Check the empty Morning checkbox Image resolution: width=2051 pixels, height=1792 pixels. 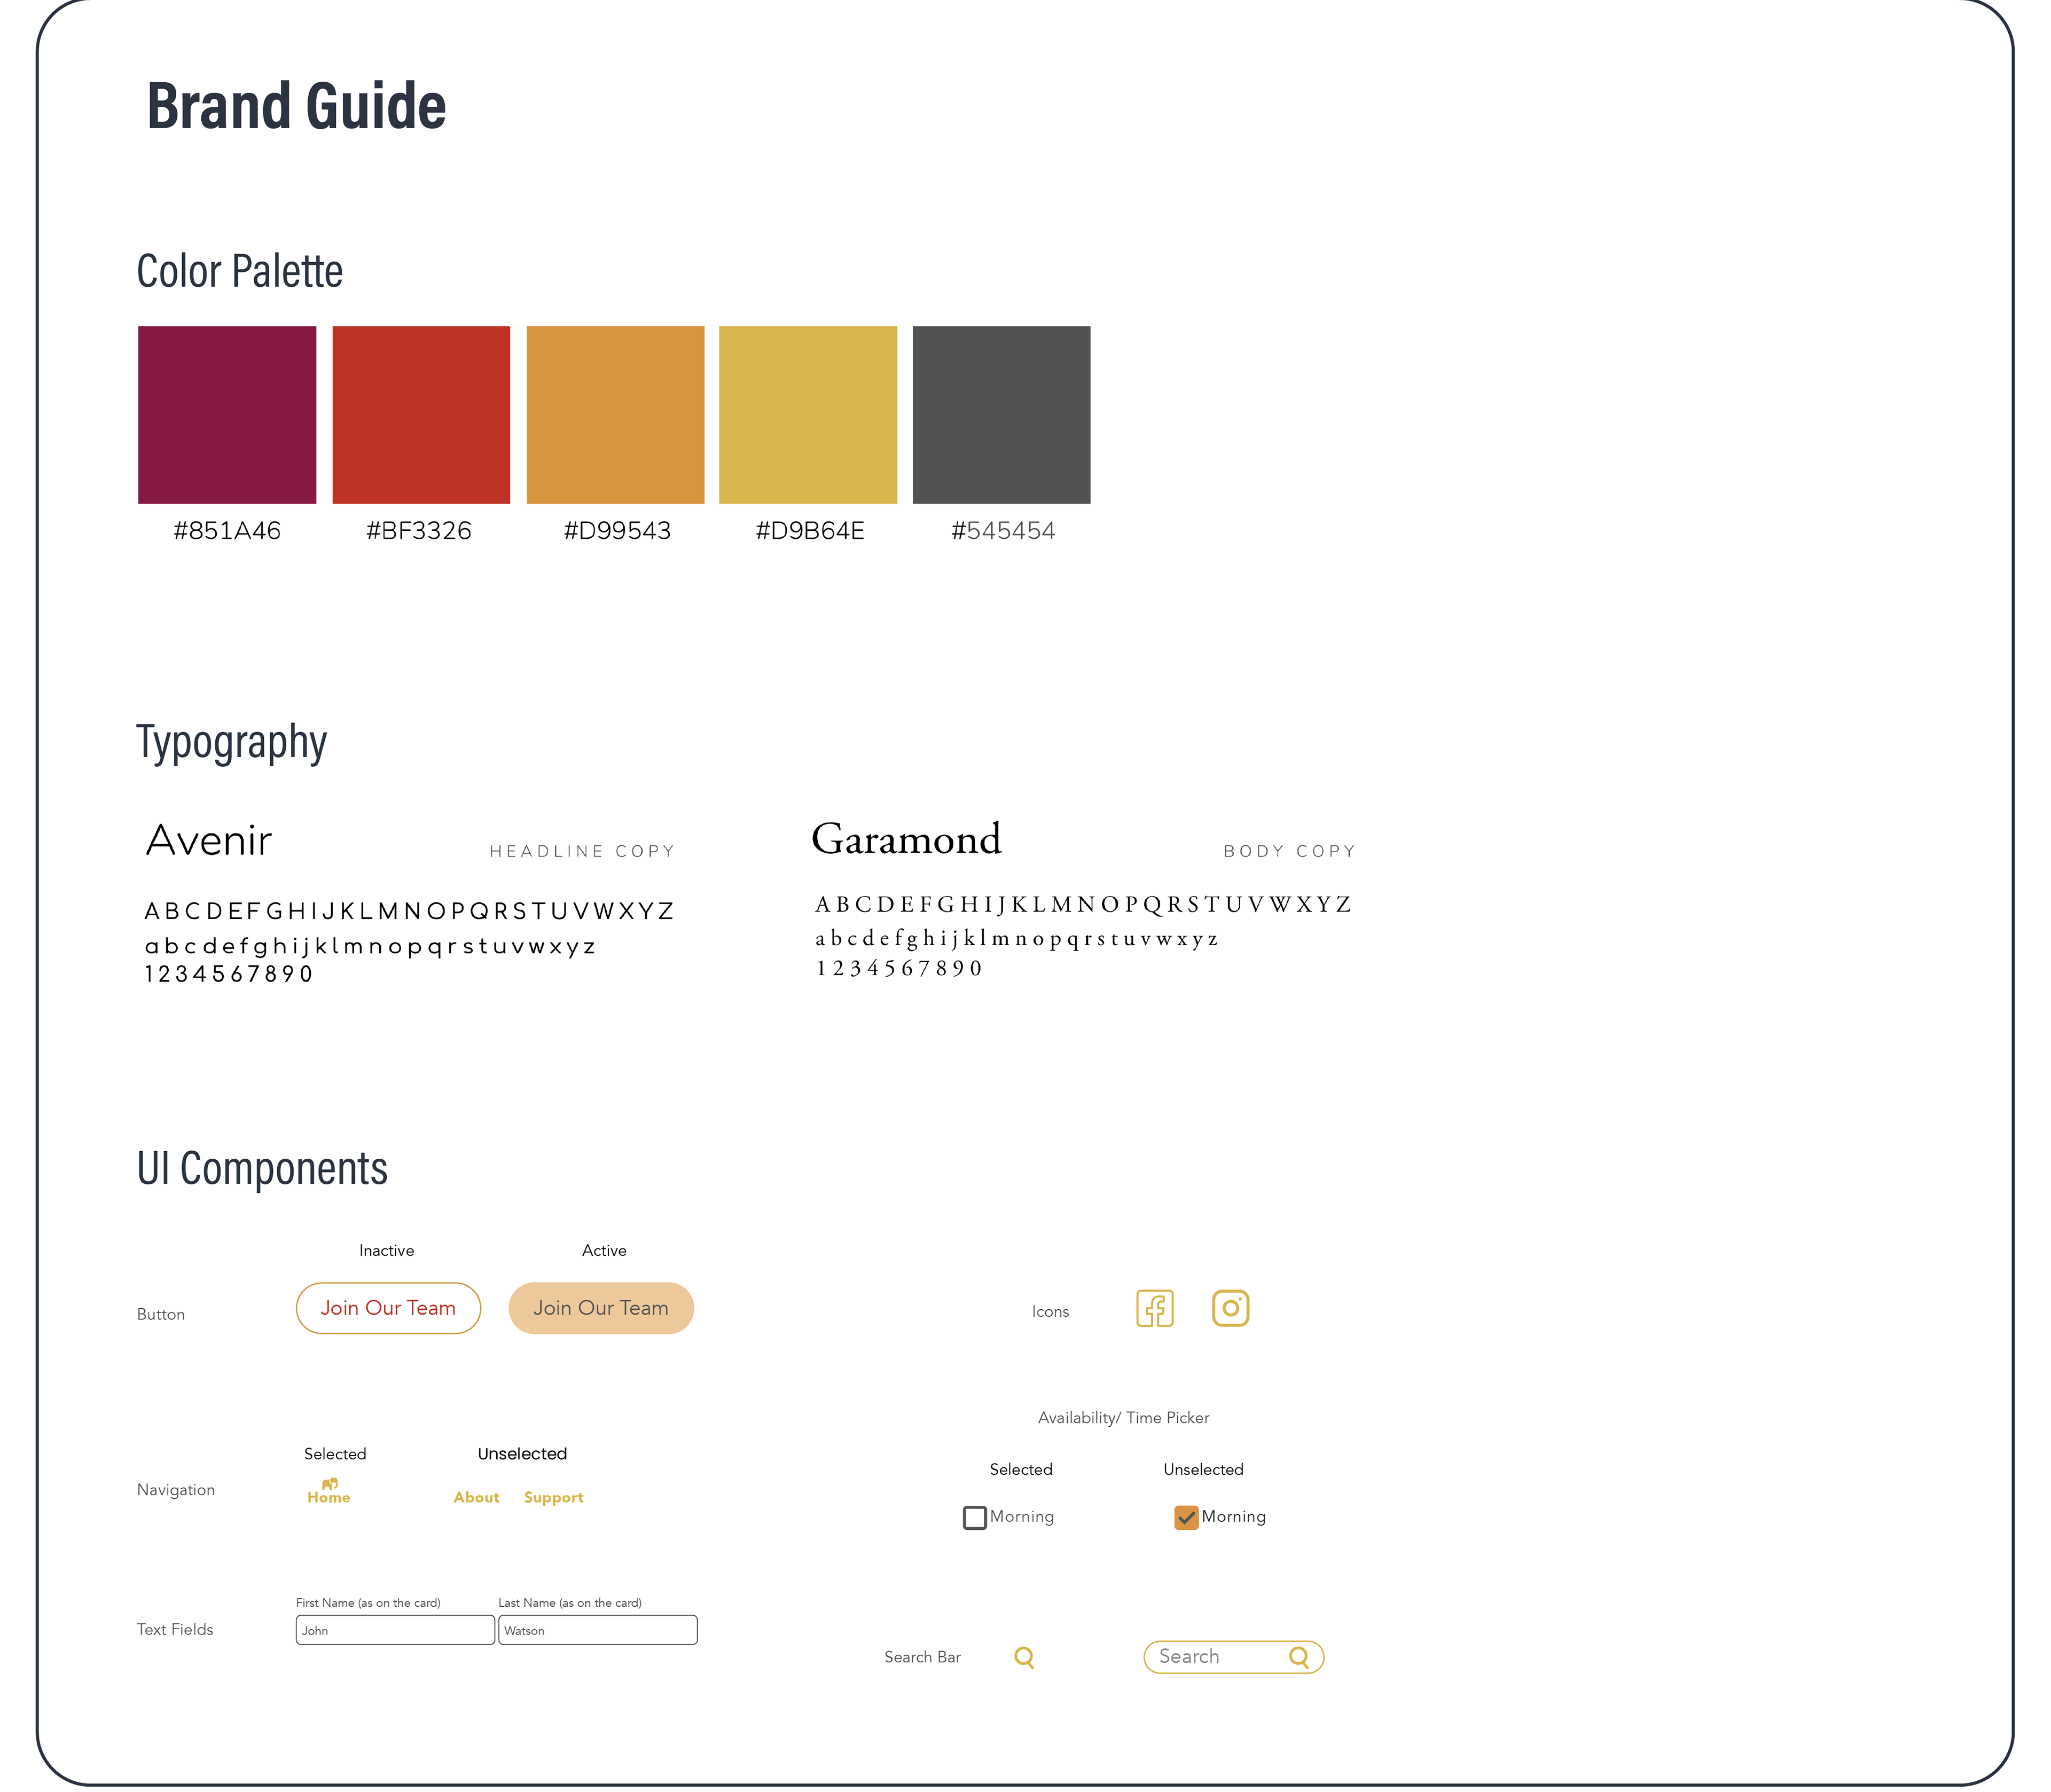pyautogui.click(x=974, y=1517)
